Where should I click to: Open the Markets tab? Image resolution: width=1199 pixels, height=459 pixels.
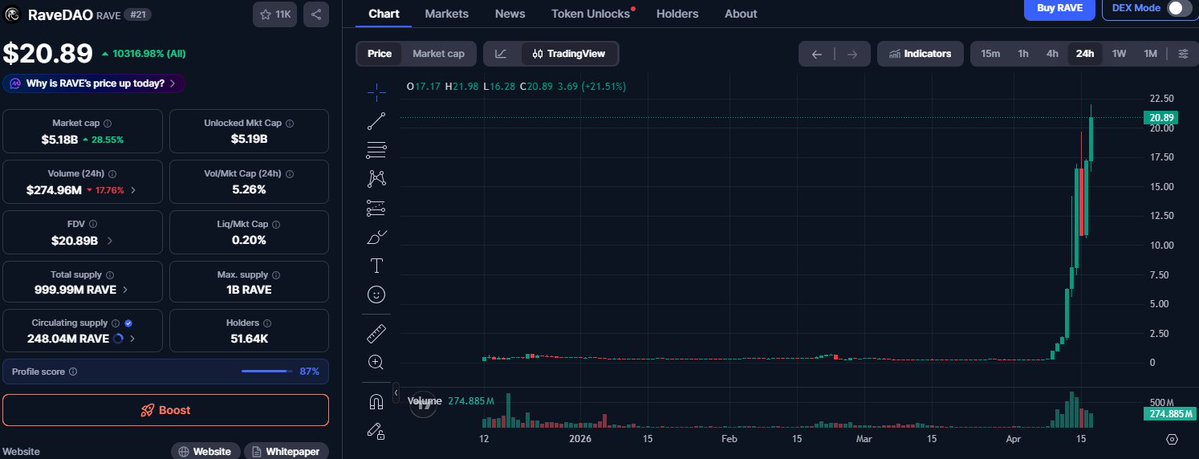(x=447, y=14)
